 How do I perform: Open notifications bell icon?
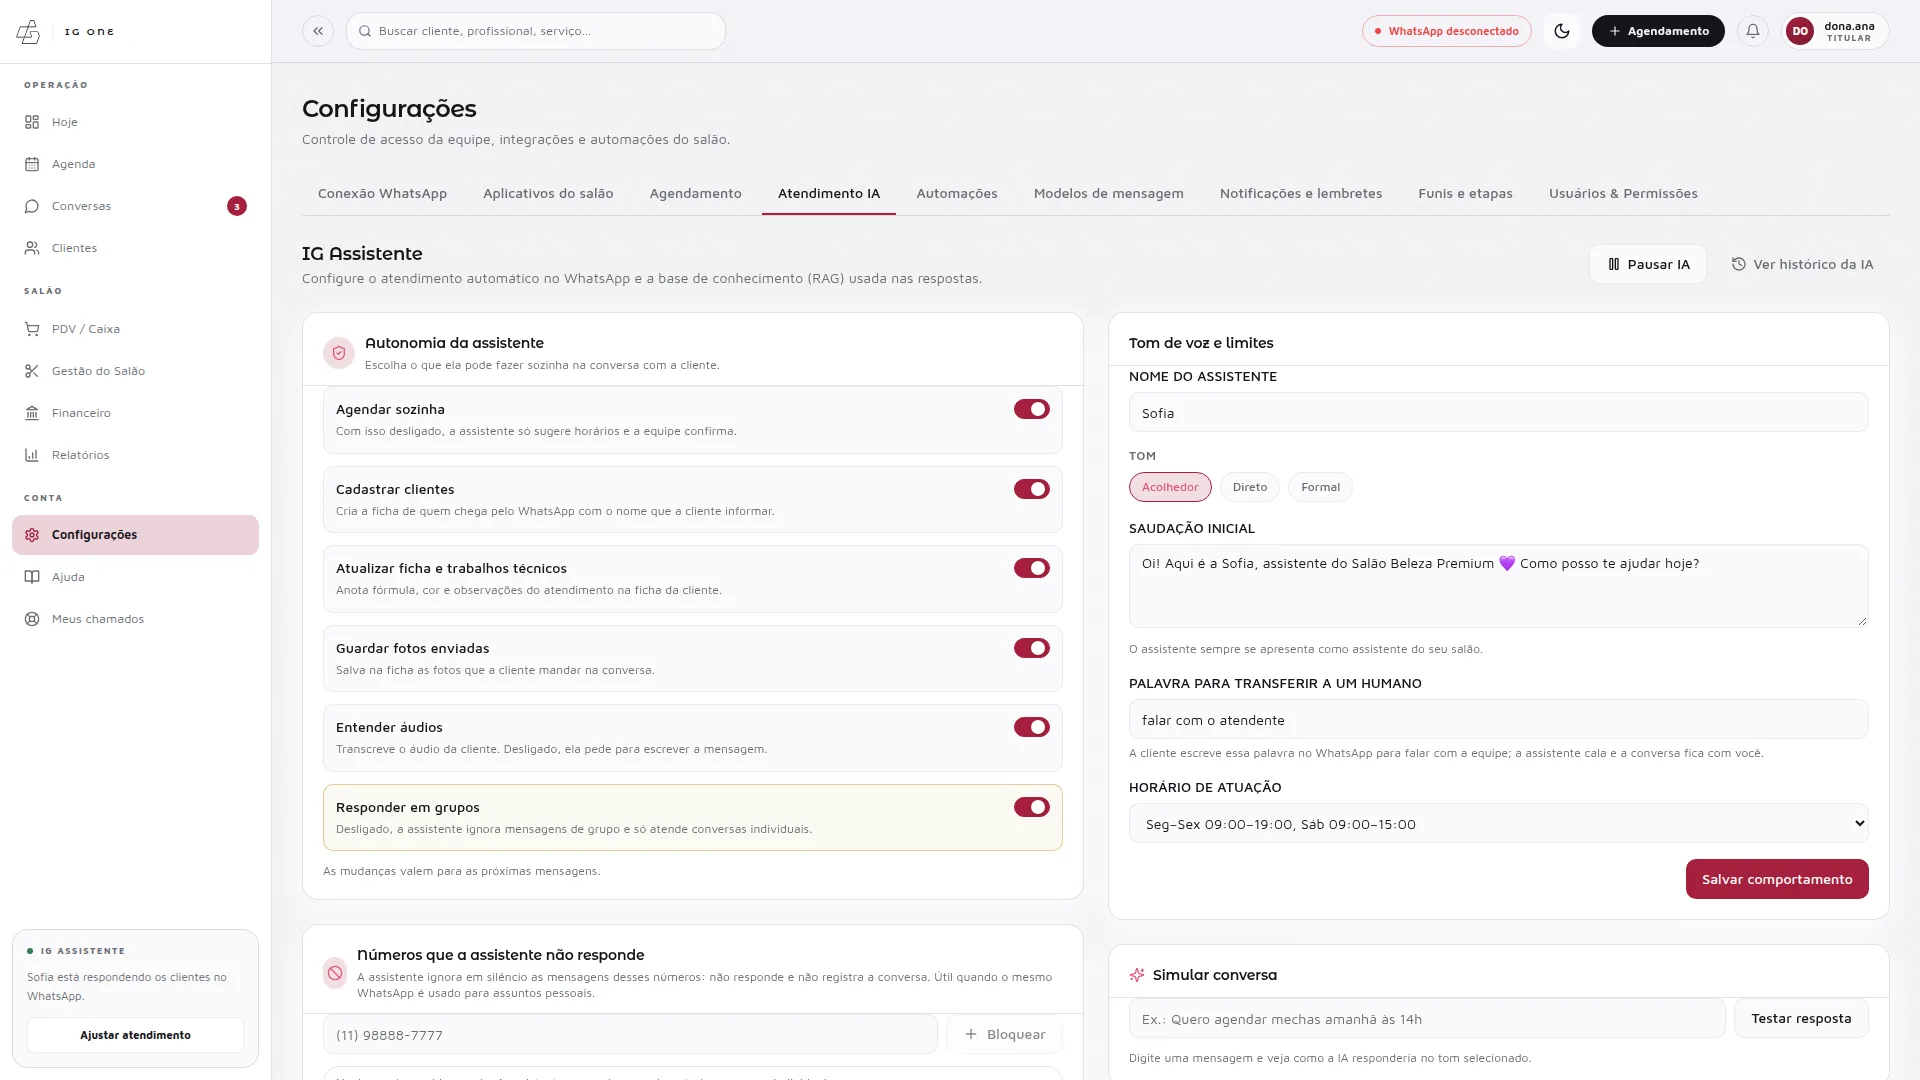click(x=1753, y=31)
